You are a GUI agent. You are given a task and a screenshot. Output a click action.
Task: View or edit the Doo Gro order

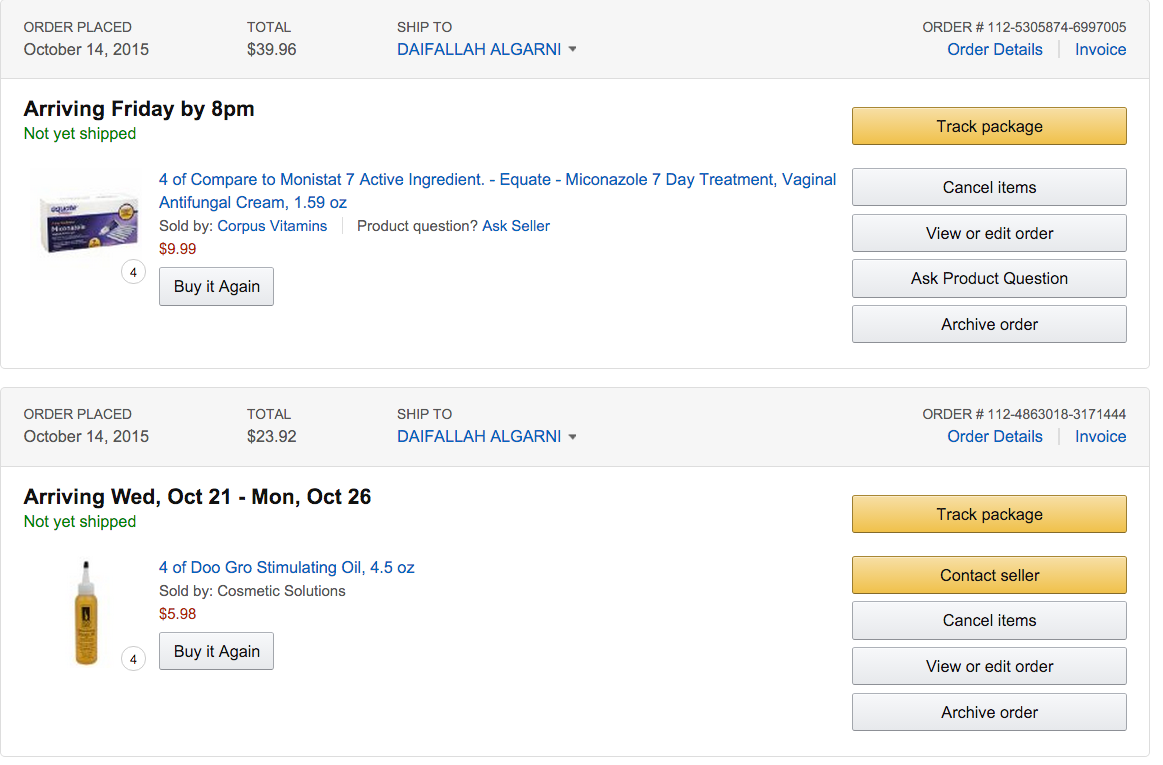[x=989, y=666]
